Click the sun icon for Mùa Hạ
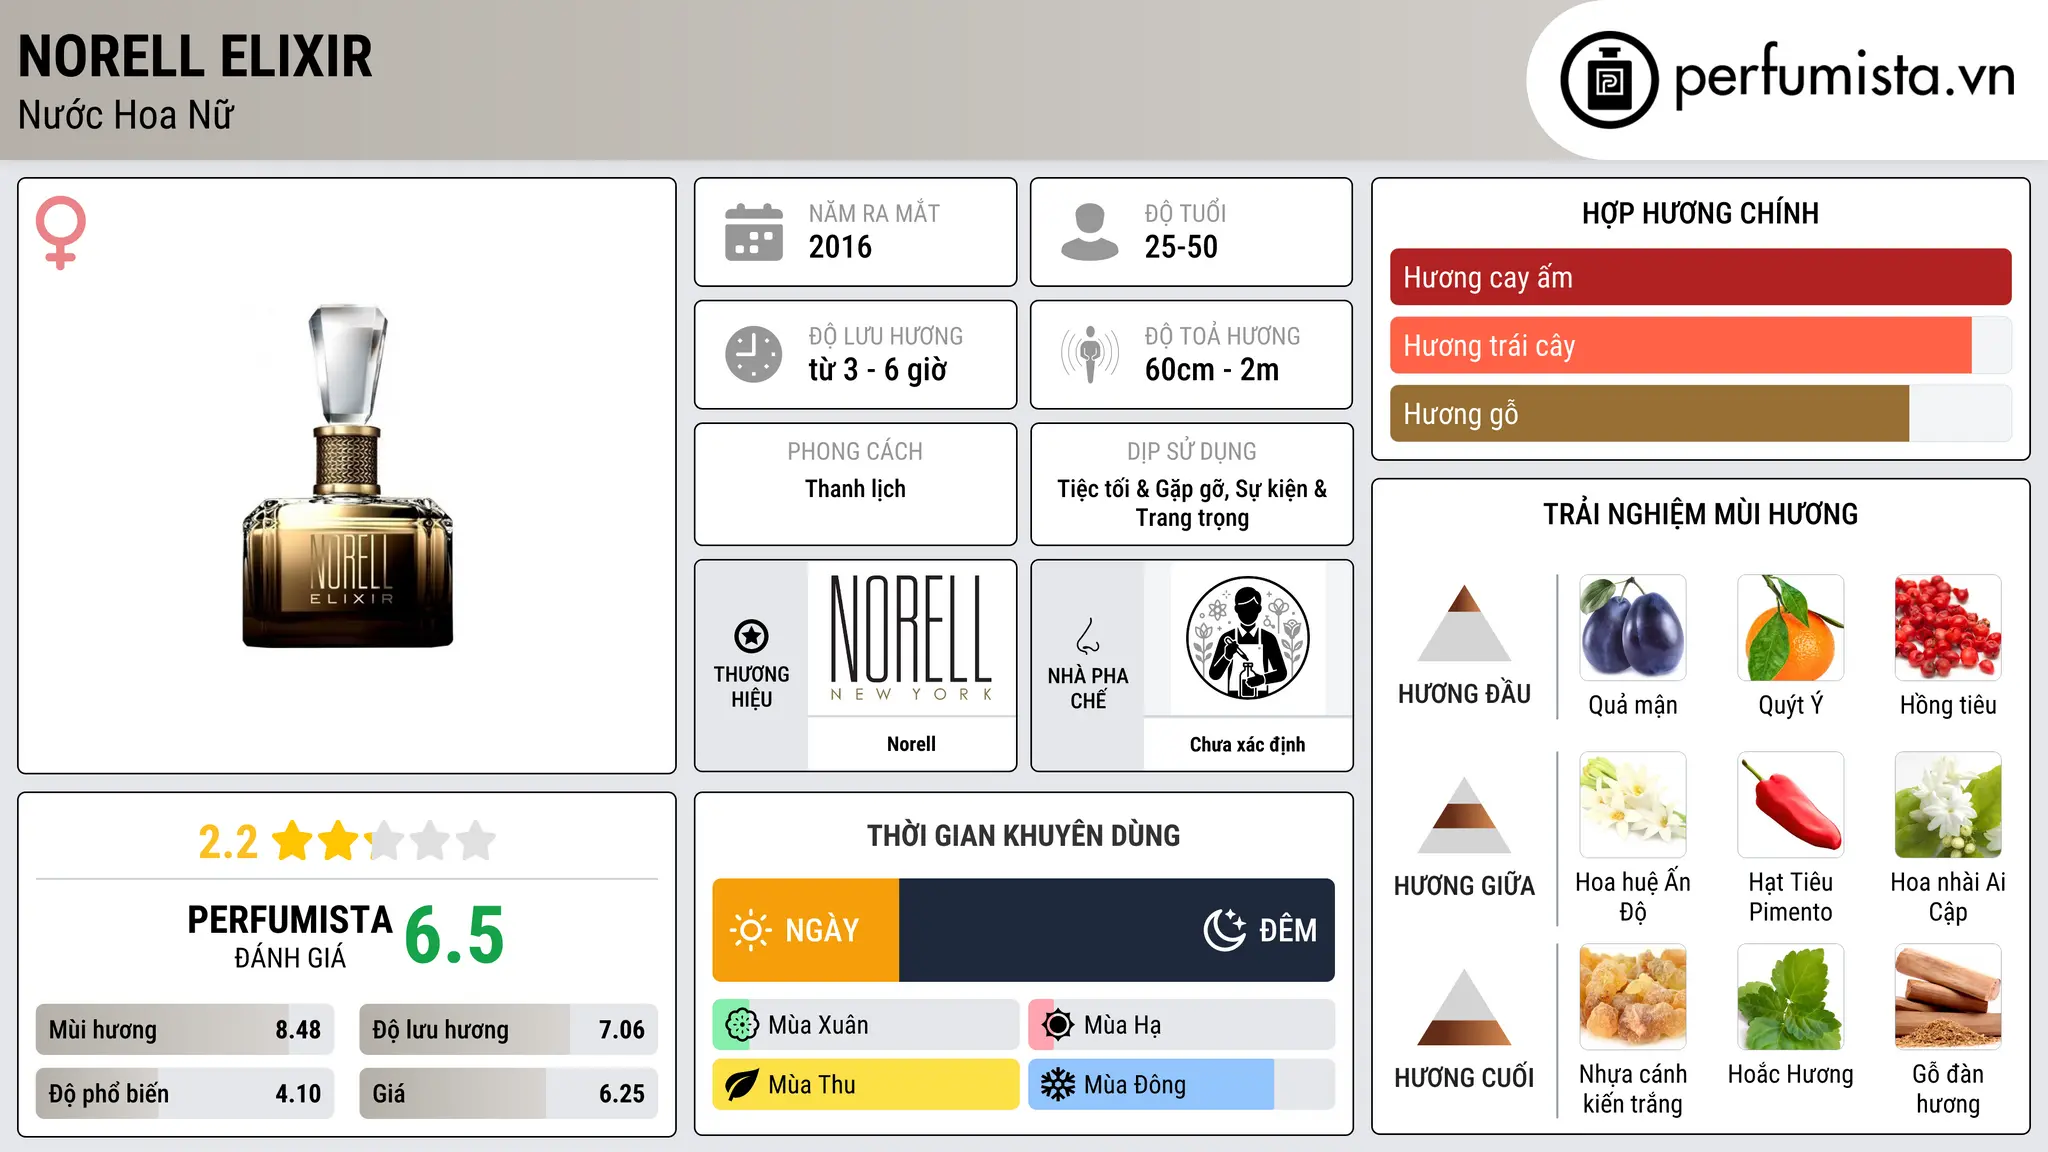Image resolution: width=2048 pixels, height=1152 pixels. pyautogui.click(x=1057, y=1025)
